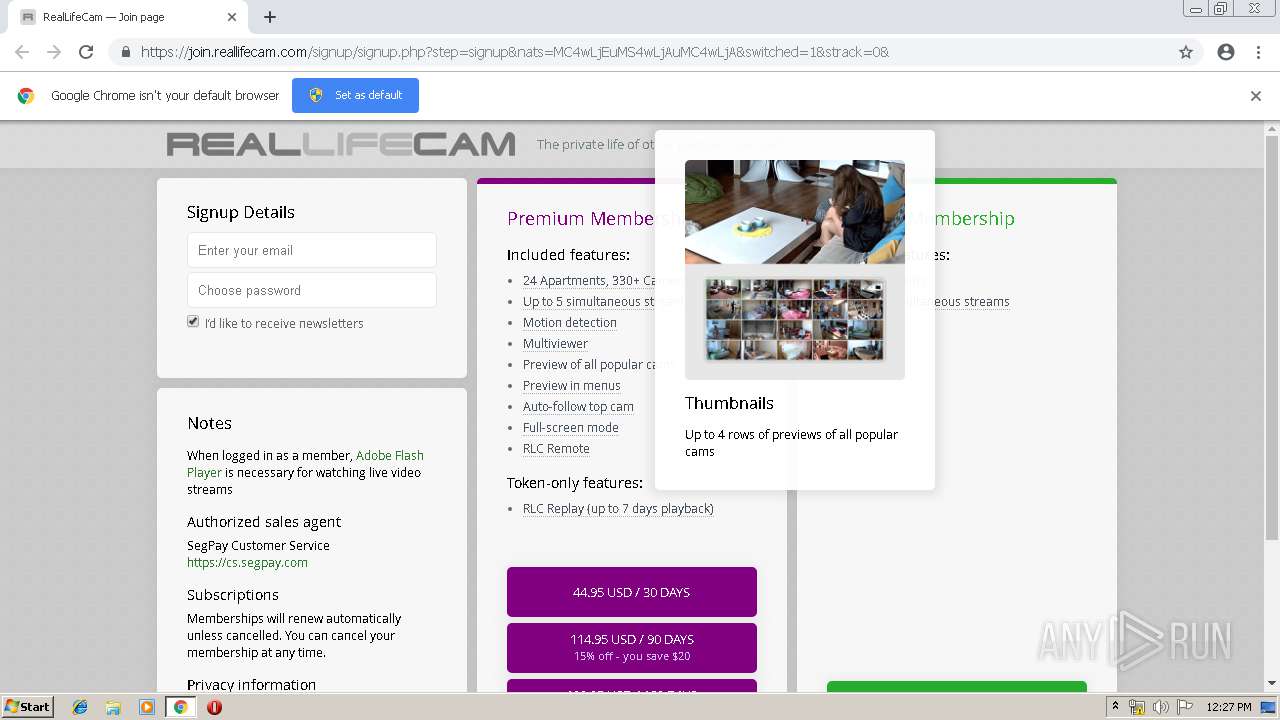This screenshot has height=720, width=1280.
Task: Select the 114.95 USD / 90 days plan
Action: tap(632, 647)
